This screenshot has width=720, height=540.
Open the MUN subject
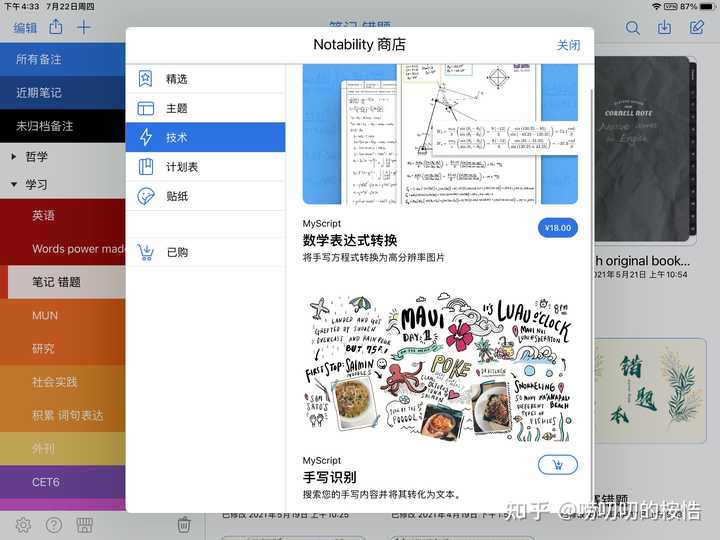pyautogui.click(x=62, y=315)
